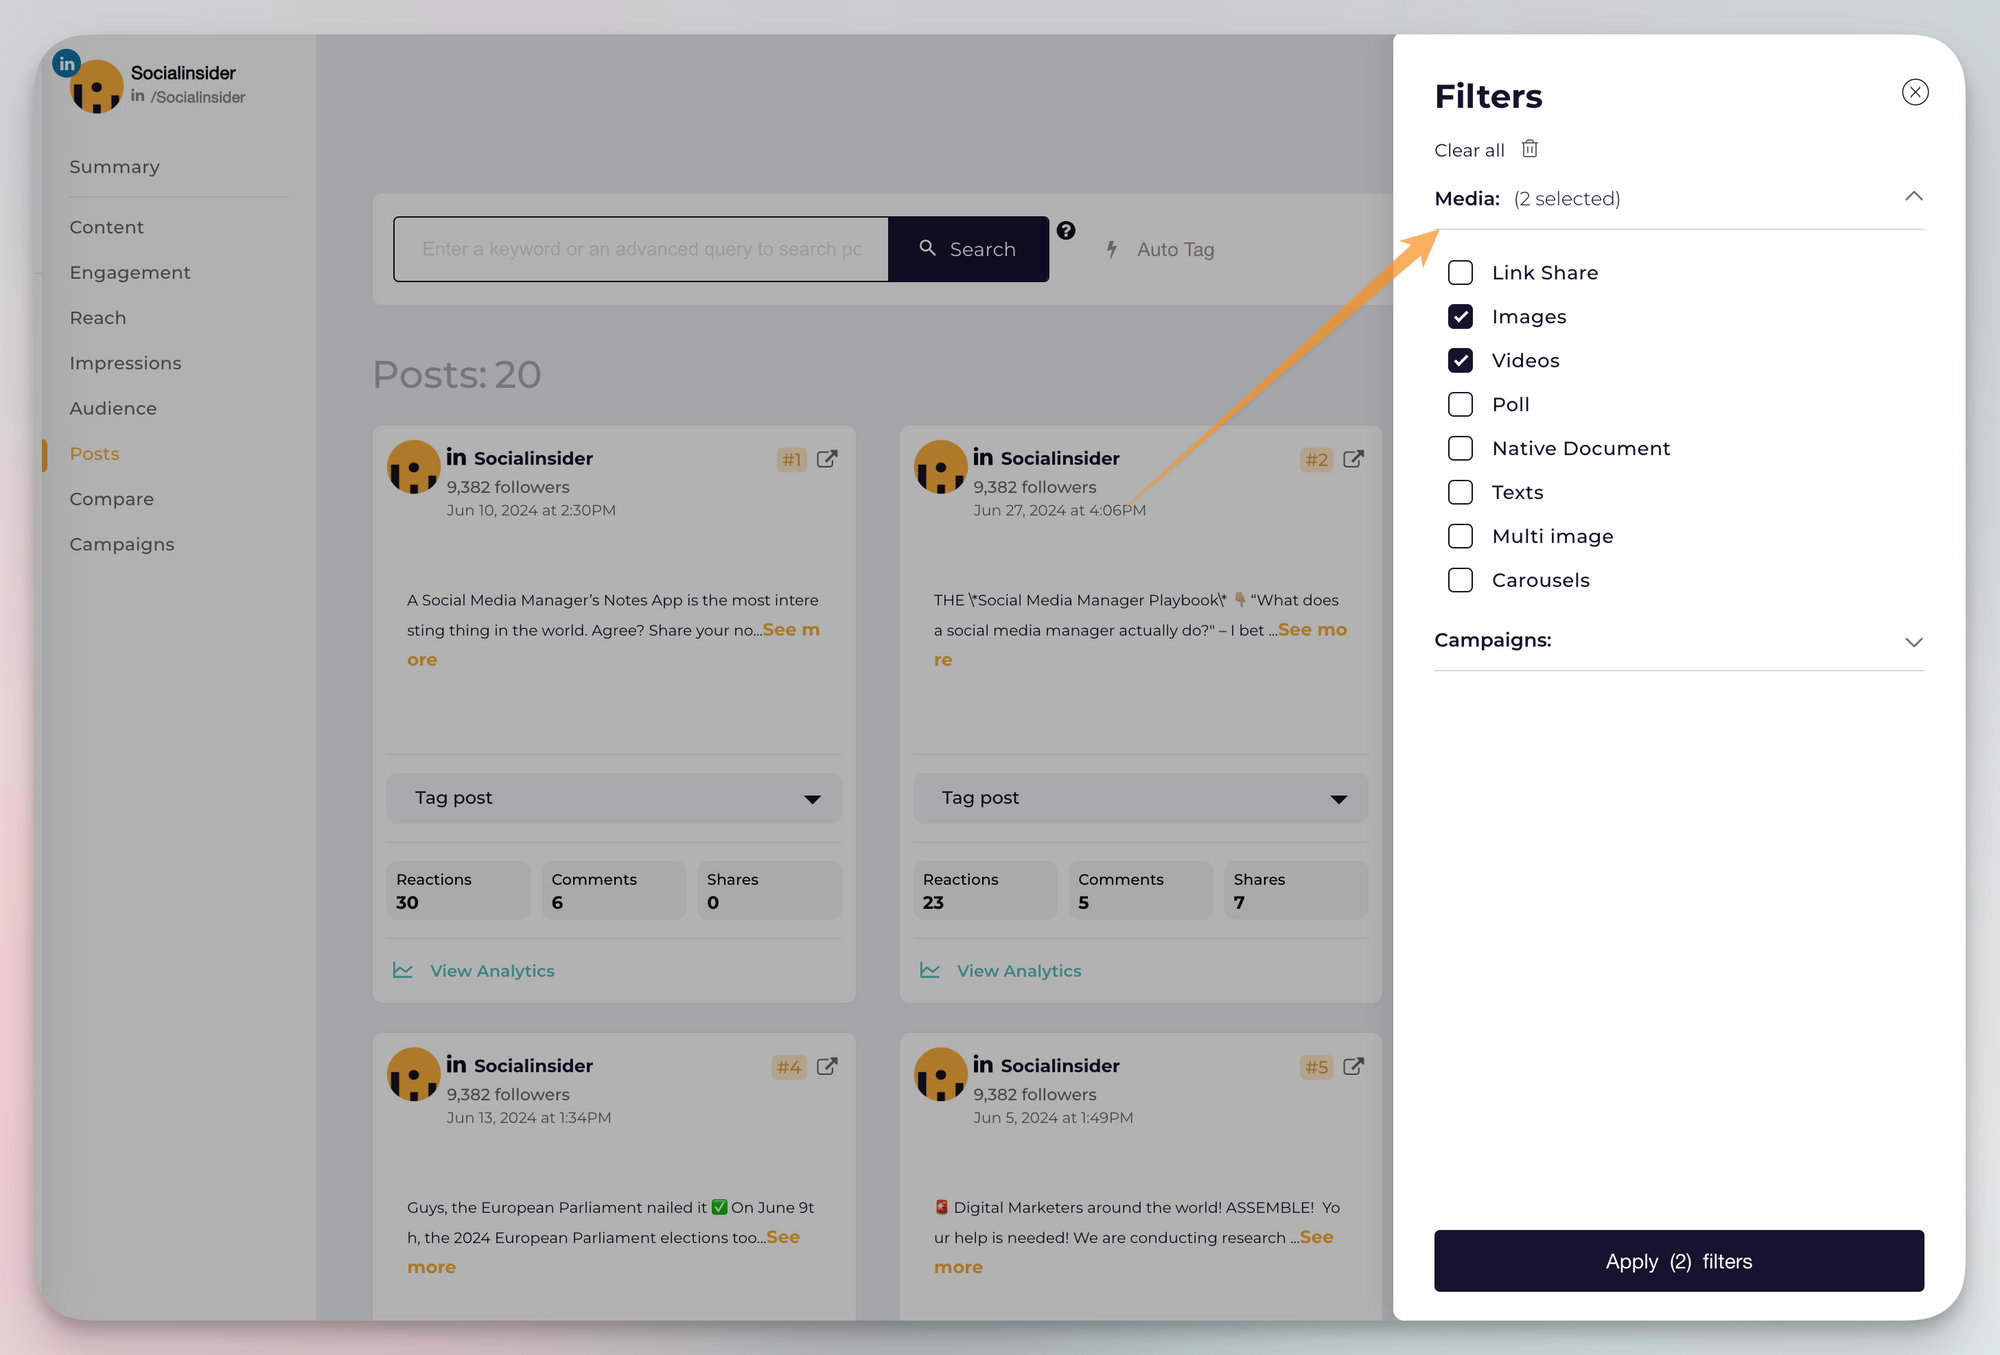Click the analytics chart icon on post #1
This screenshot has height=1355, width=2000.
(x=403, y=970)
